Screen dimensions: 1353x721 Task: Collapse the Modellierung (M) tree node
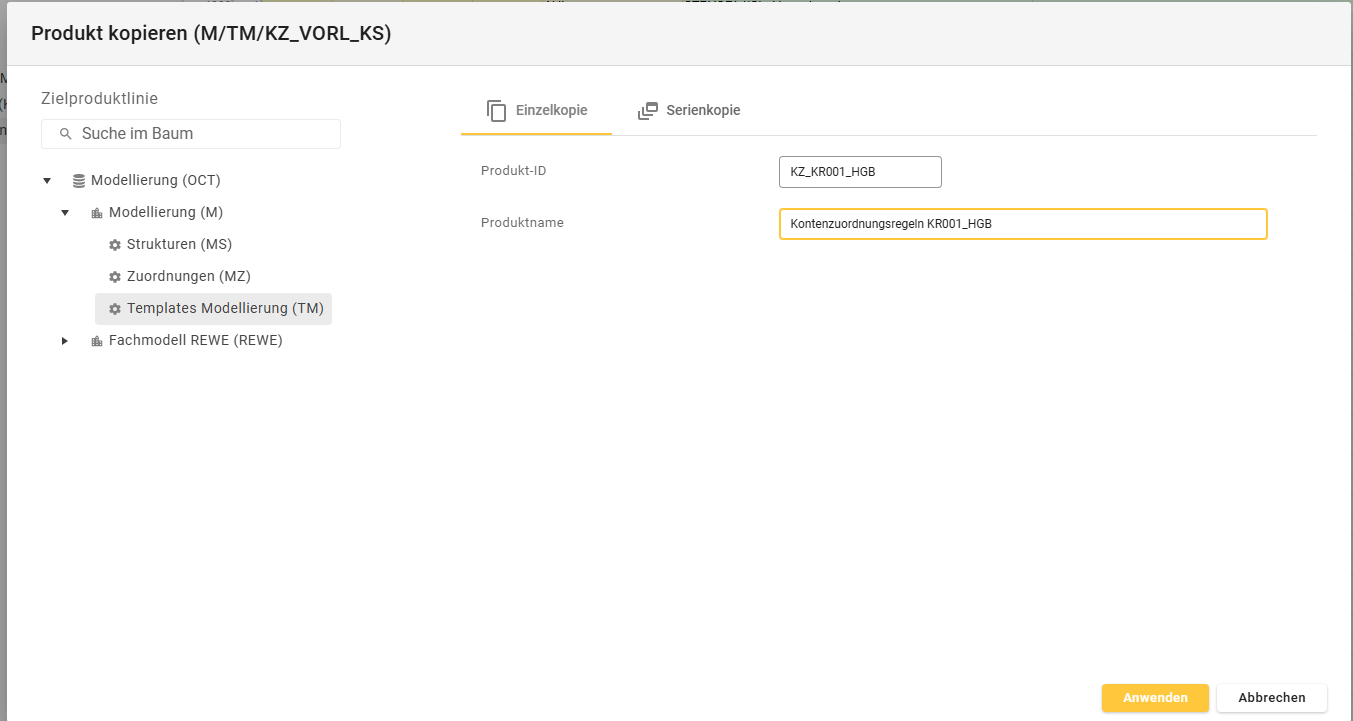[x=65, y=213]
